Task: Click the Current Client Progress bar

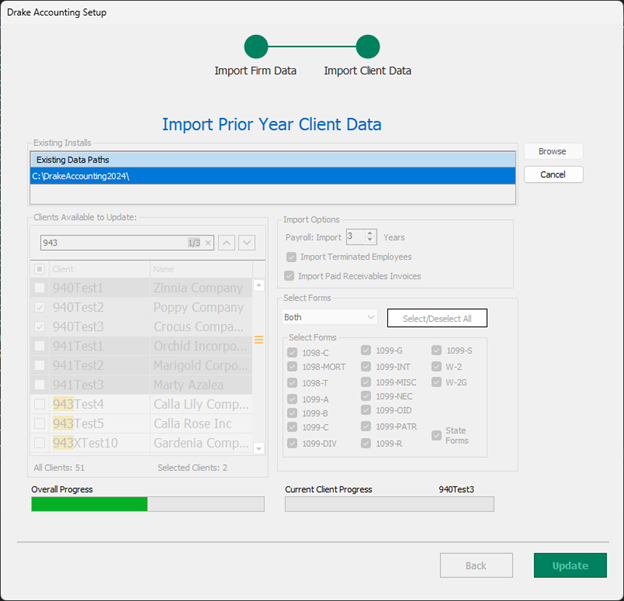Action: [390, 504]
